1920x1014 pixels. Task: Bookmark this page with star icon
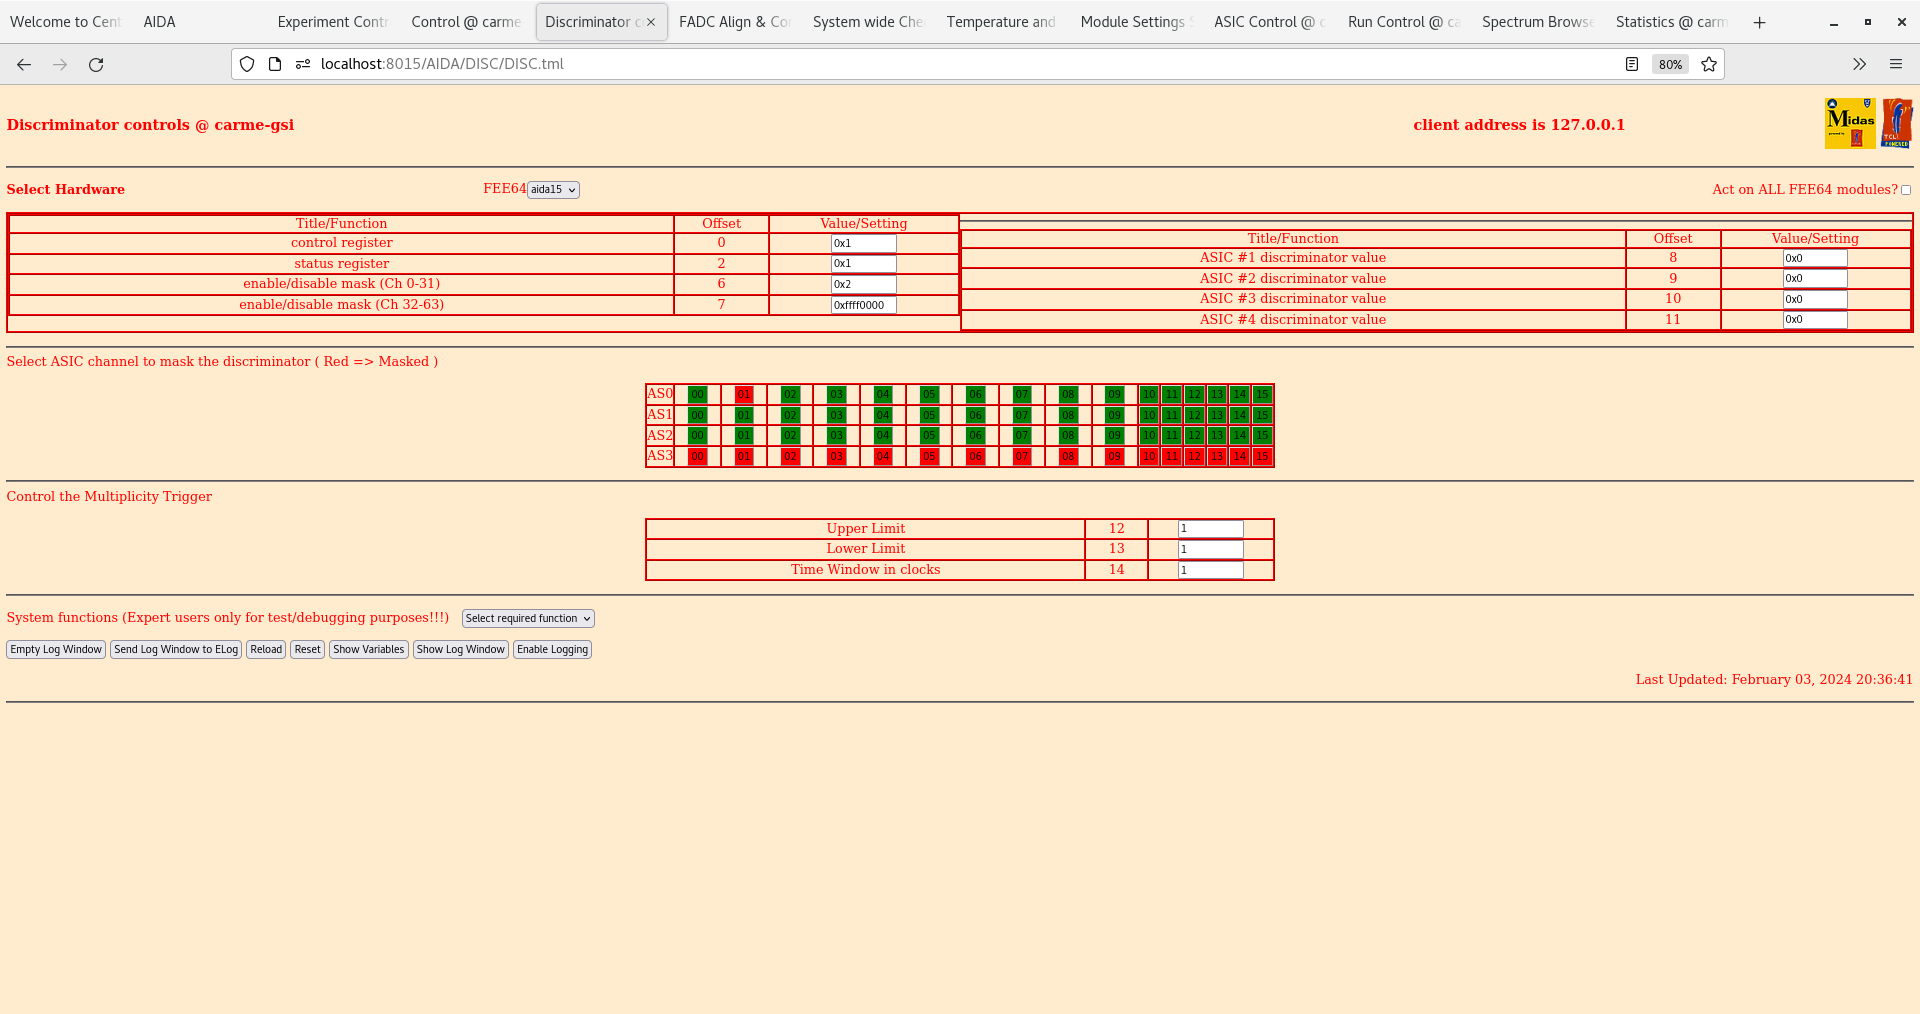[1709, 64]
